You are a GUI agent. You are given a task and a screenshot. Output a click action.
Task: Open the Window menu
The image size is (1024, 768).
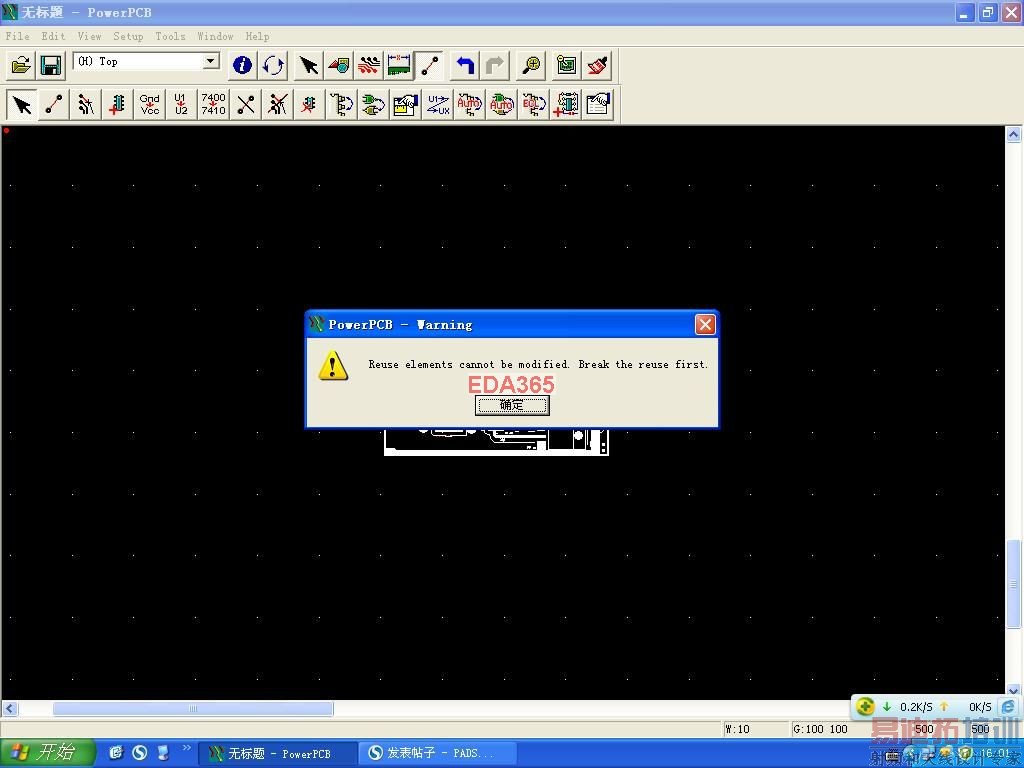[216, 36]
